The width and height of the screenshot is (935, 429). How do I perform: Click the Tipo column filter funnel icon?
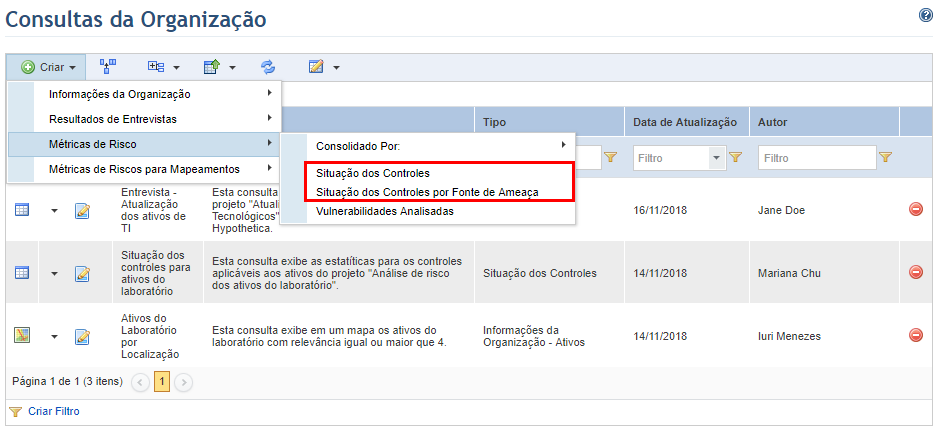click(x=610, y=158)
